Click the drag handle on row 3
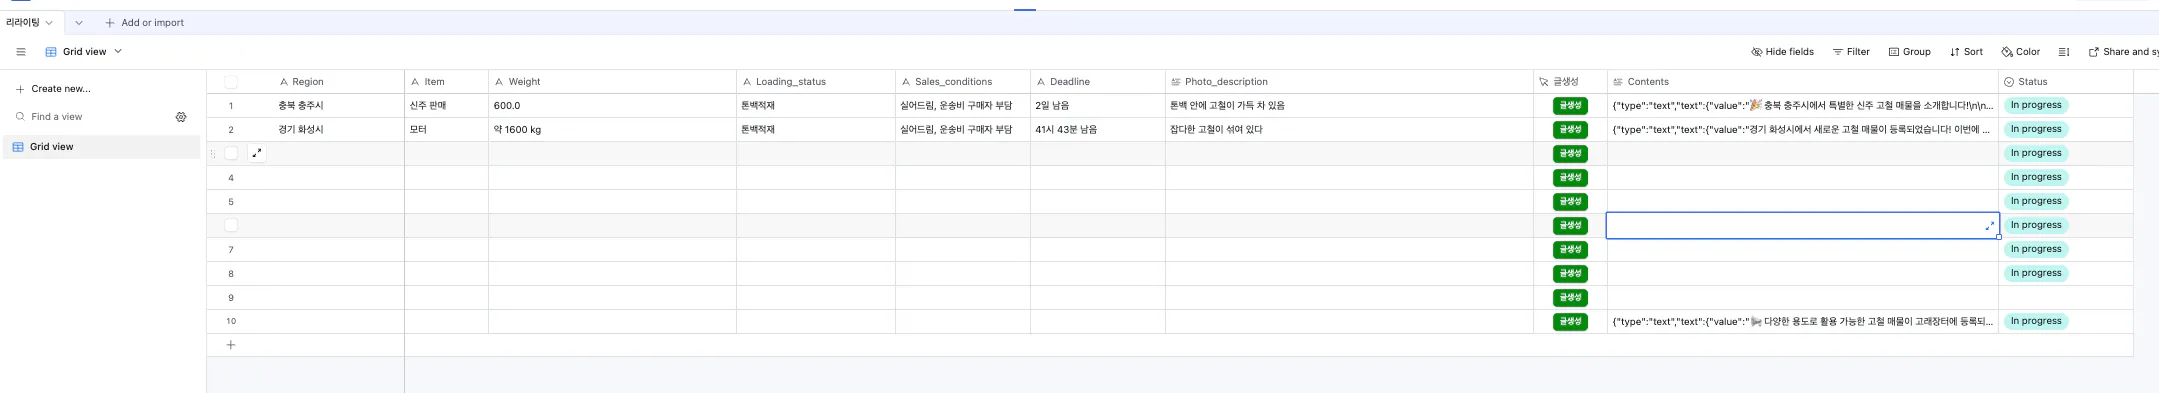This screenshot has height=393, width=2159. click(213, 153)
